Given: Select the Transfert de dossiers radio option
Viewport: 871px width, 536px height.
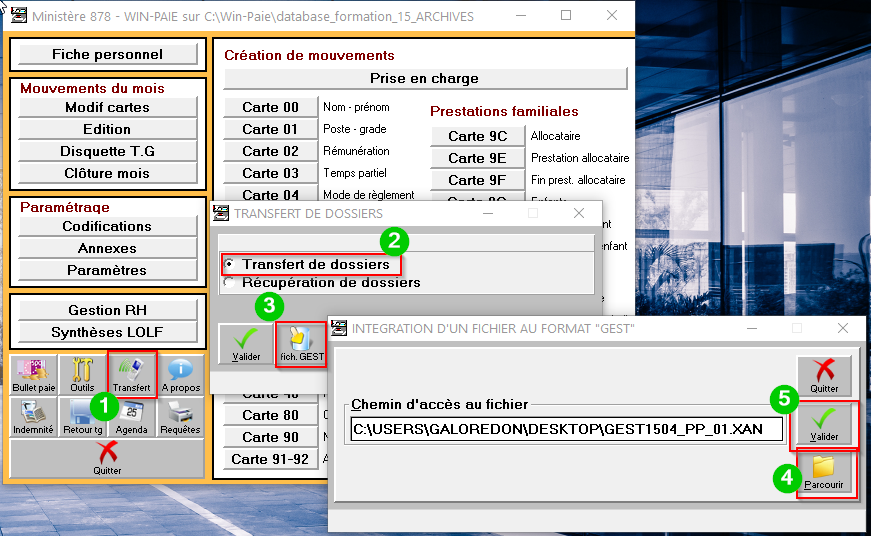Looking at the screenshot, I should [x=230, y=265].
